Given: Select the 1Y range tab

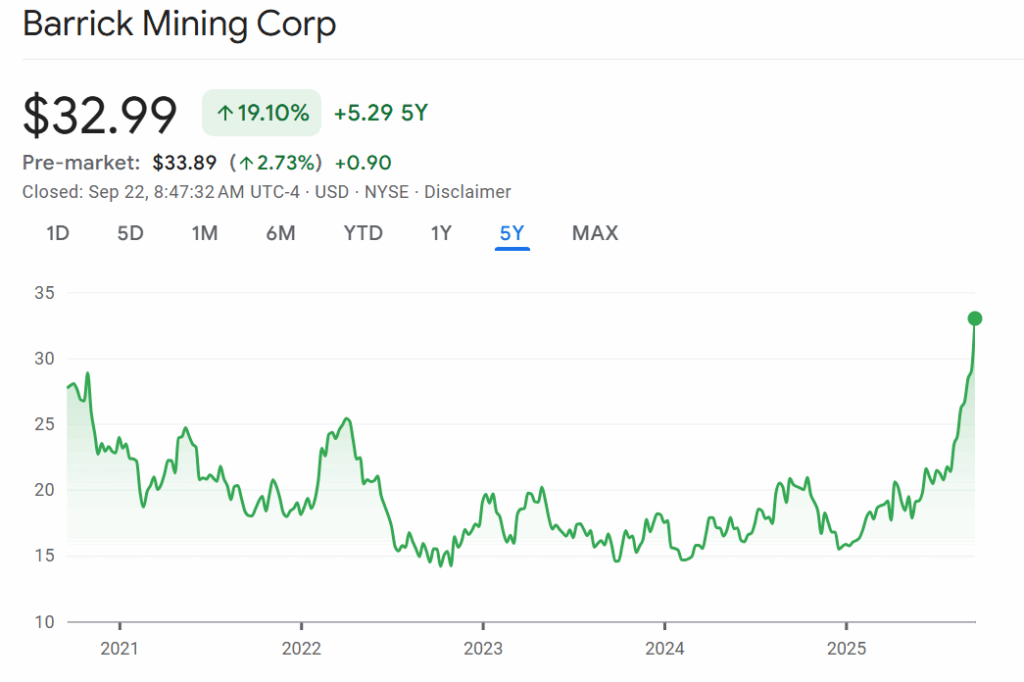Looking at the screenshot, I should [441, 233].
